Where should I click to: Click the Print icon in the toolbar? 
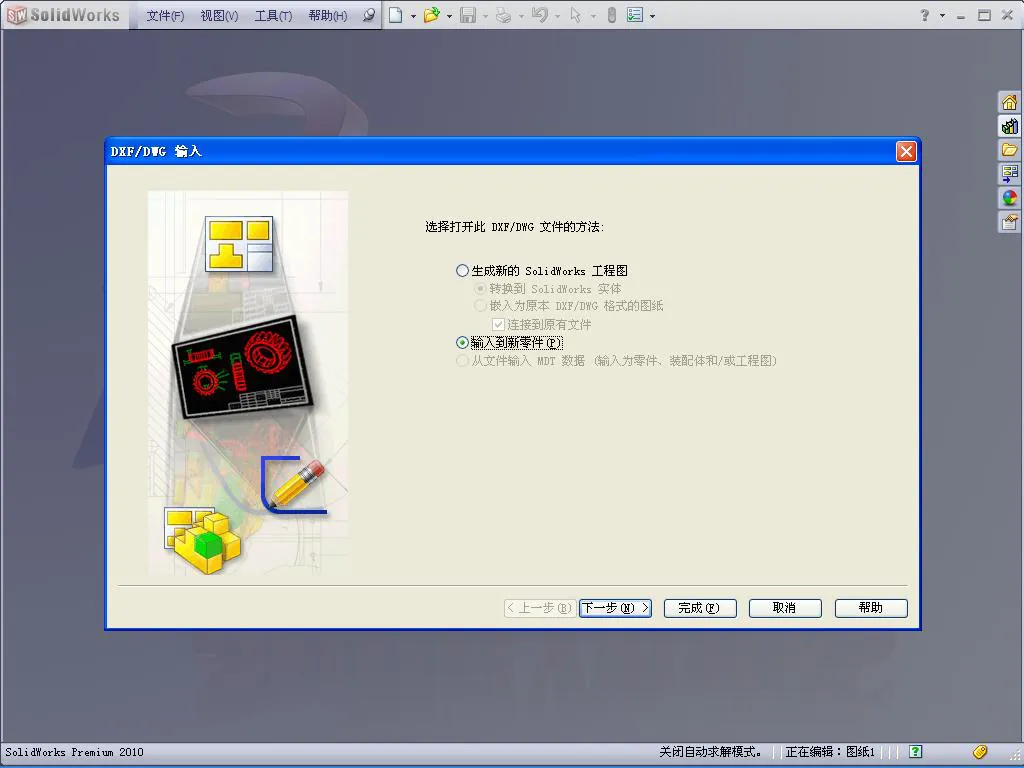(x=503, y=15)
